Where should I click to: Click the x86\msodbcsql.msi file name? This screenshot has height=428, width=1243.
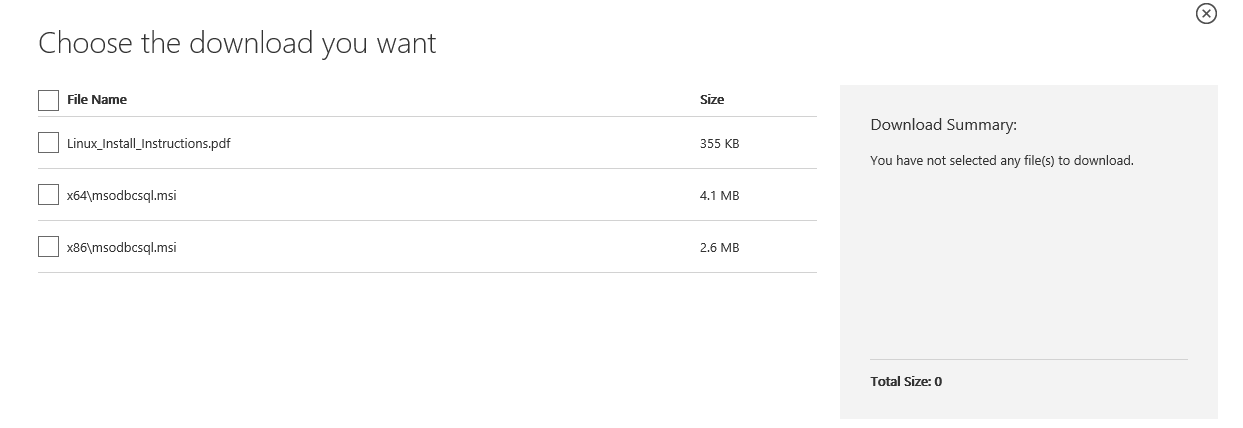121,248
